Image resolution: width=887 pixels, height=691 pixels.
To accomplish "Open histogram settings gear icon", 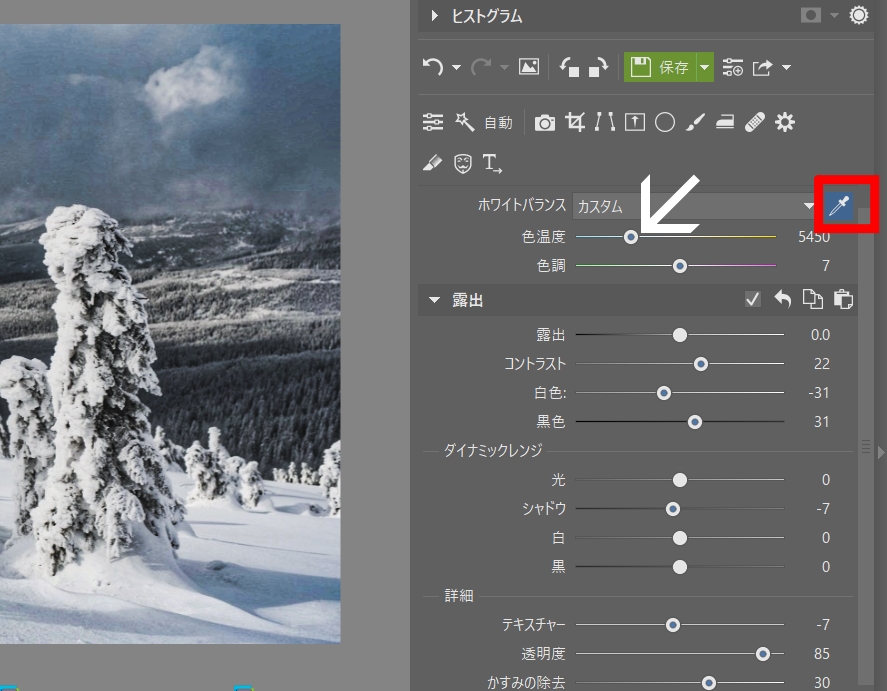I will click(x=858, y=15).
